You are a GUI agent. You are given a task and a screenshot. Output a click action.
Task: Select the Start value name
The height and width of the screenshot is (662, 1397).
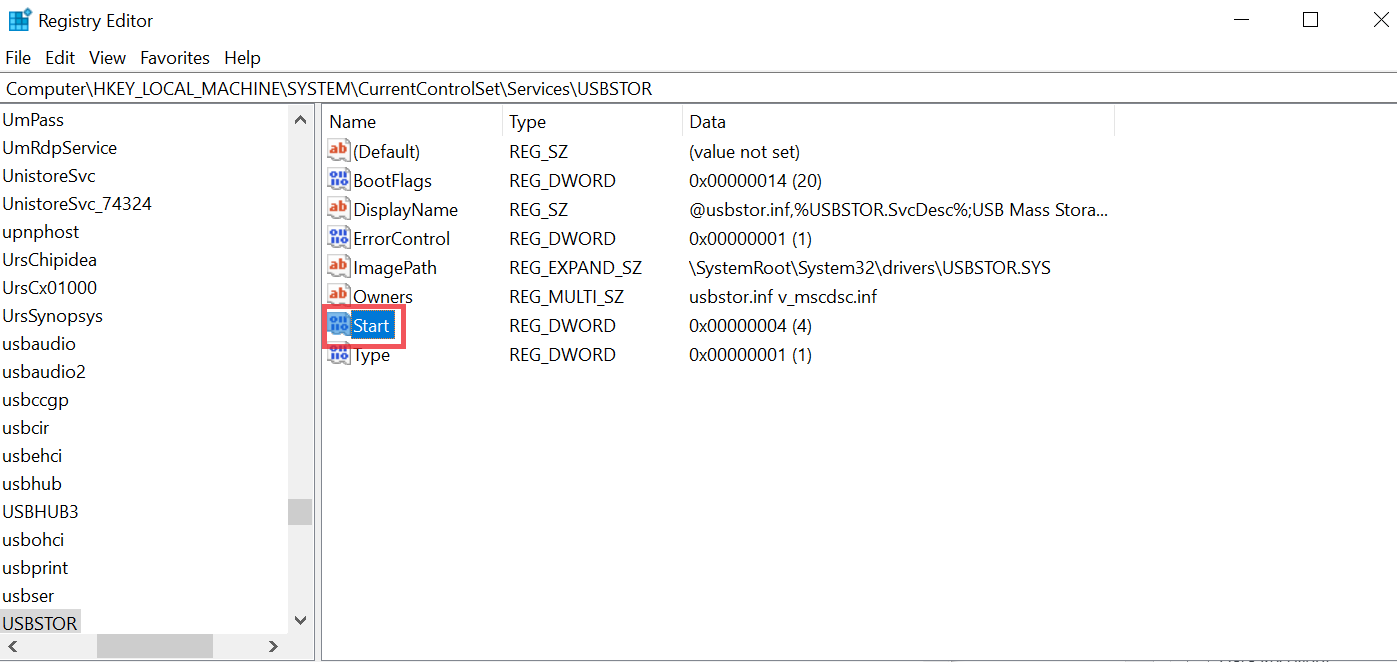coord(371,326)
